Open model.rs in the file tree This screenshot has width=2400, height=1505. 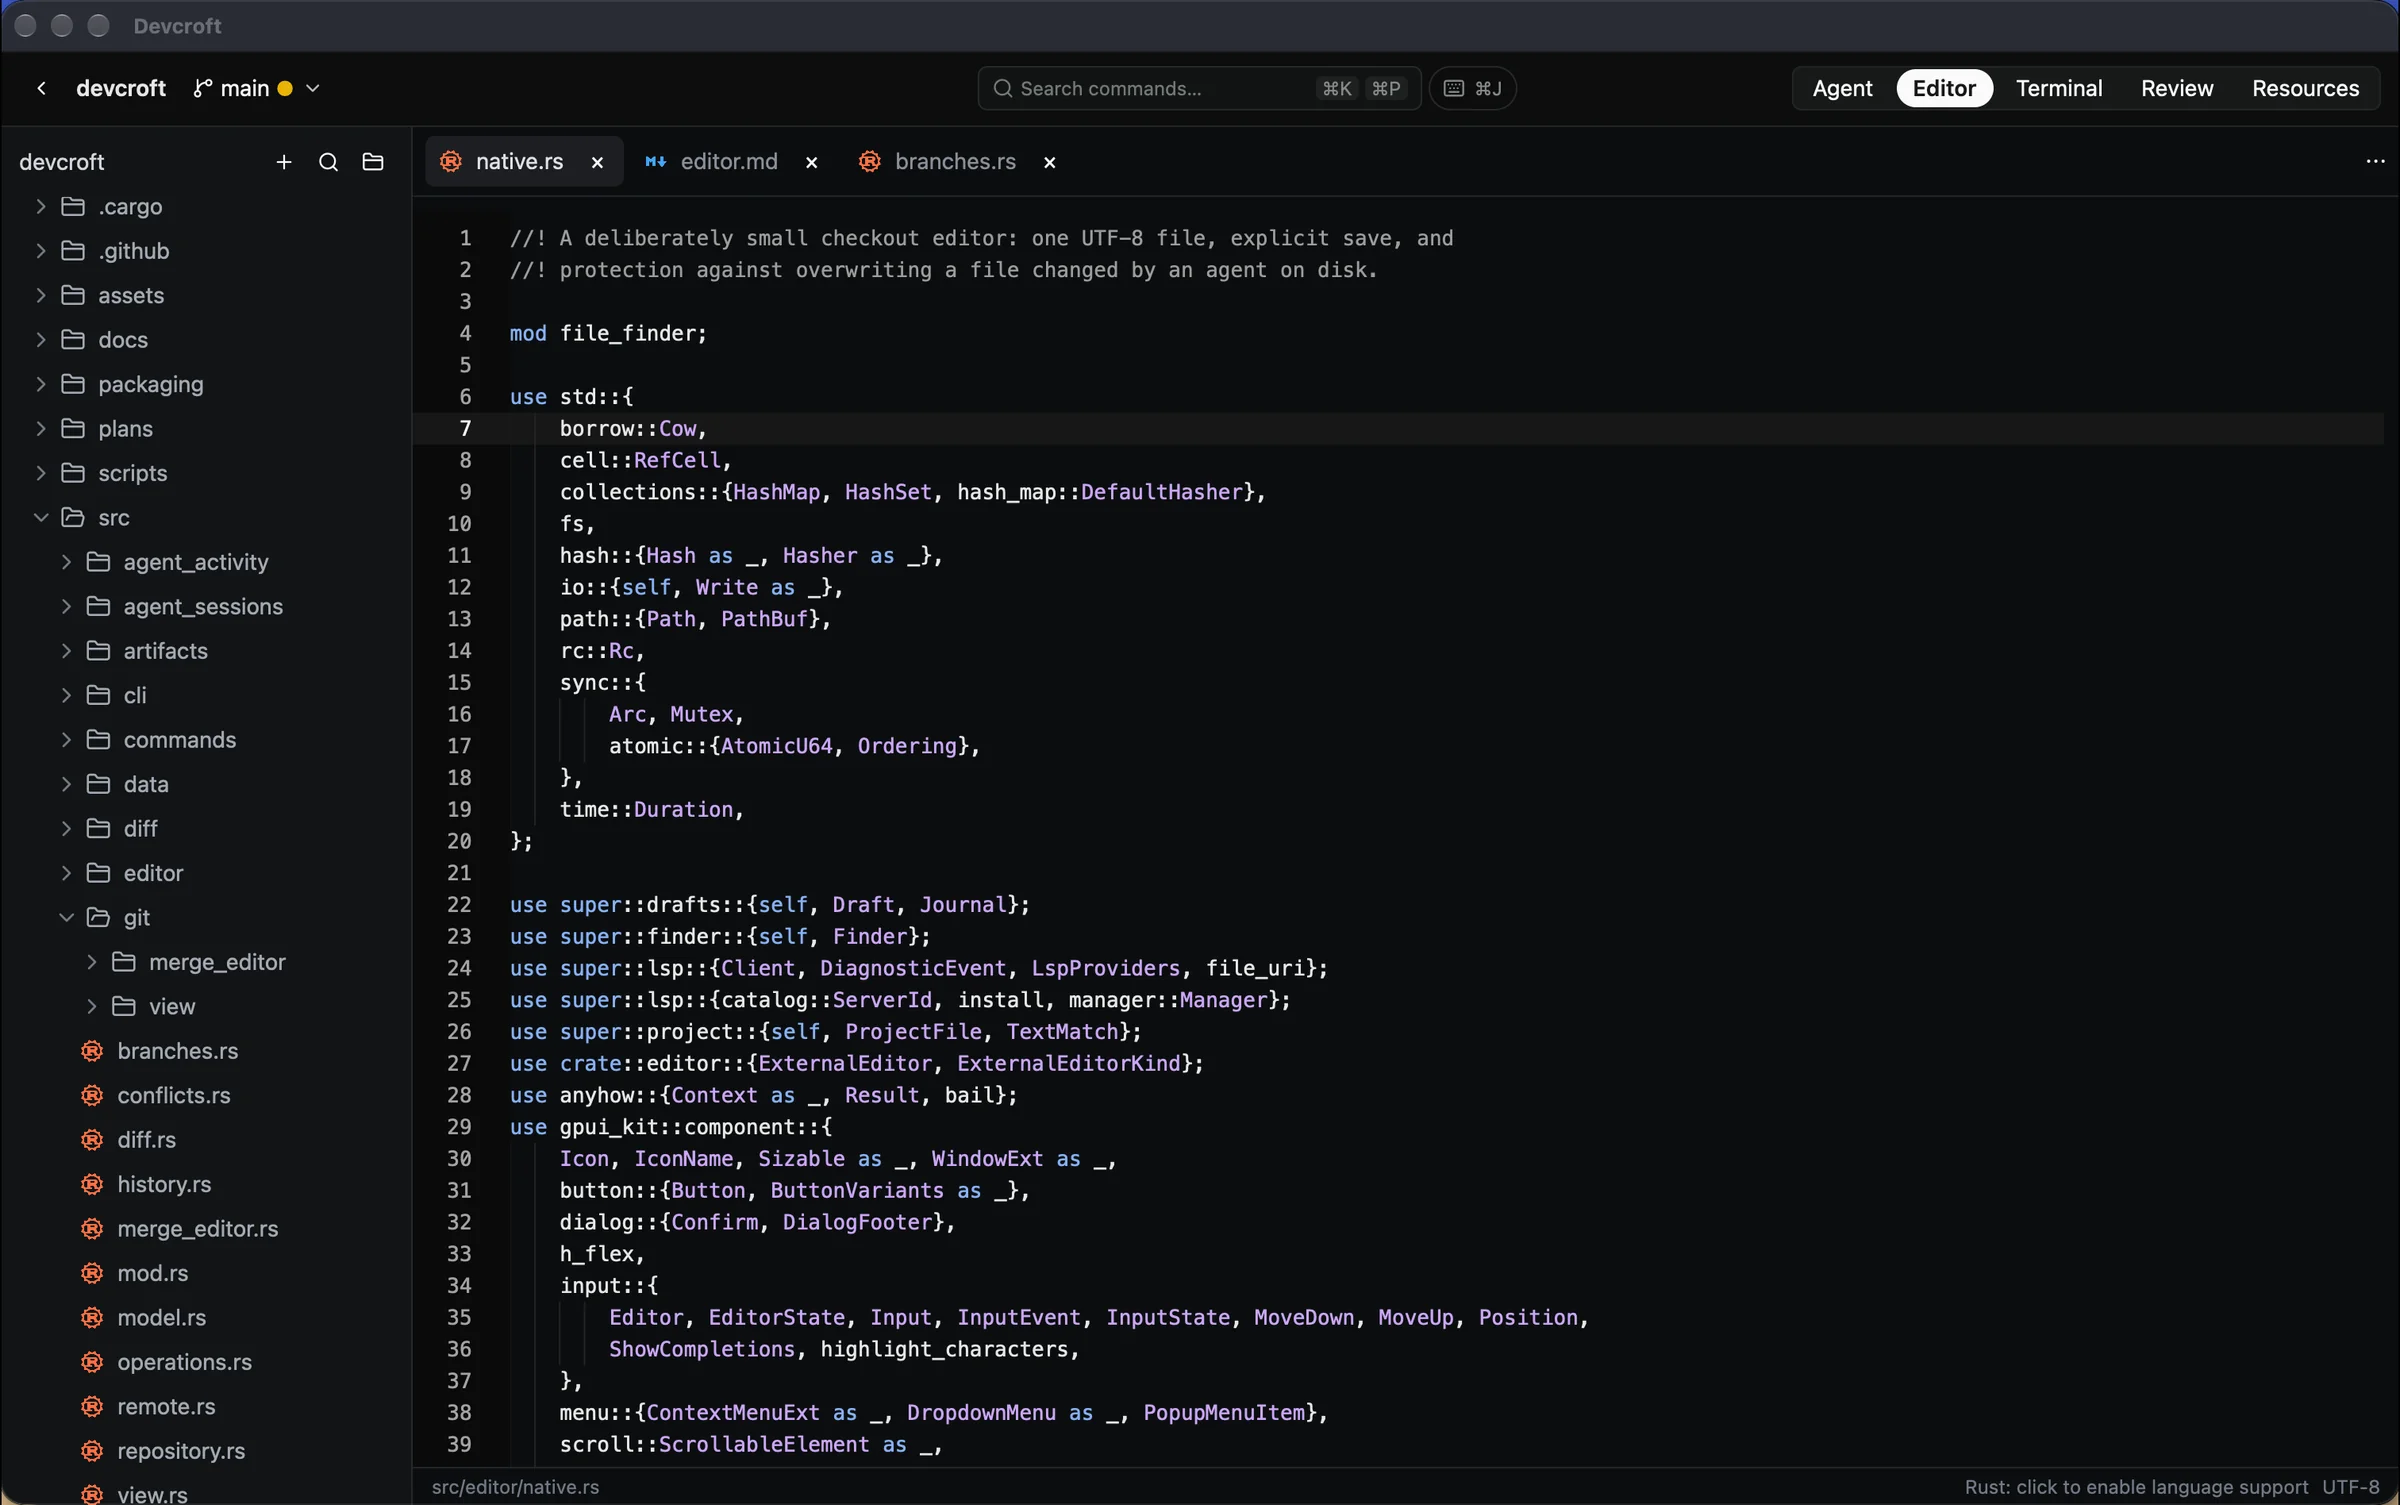click(161, 1318)
